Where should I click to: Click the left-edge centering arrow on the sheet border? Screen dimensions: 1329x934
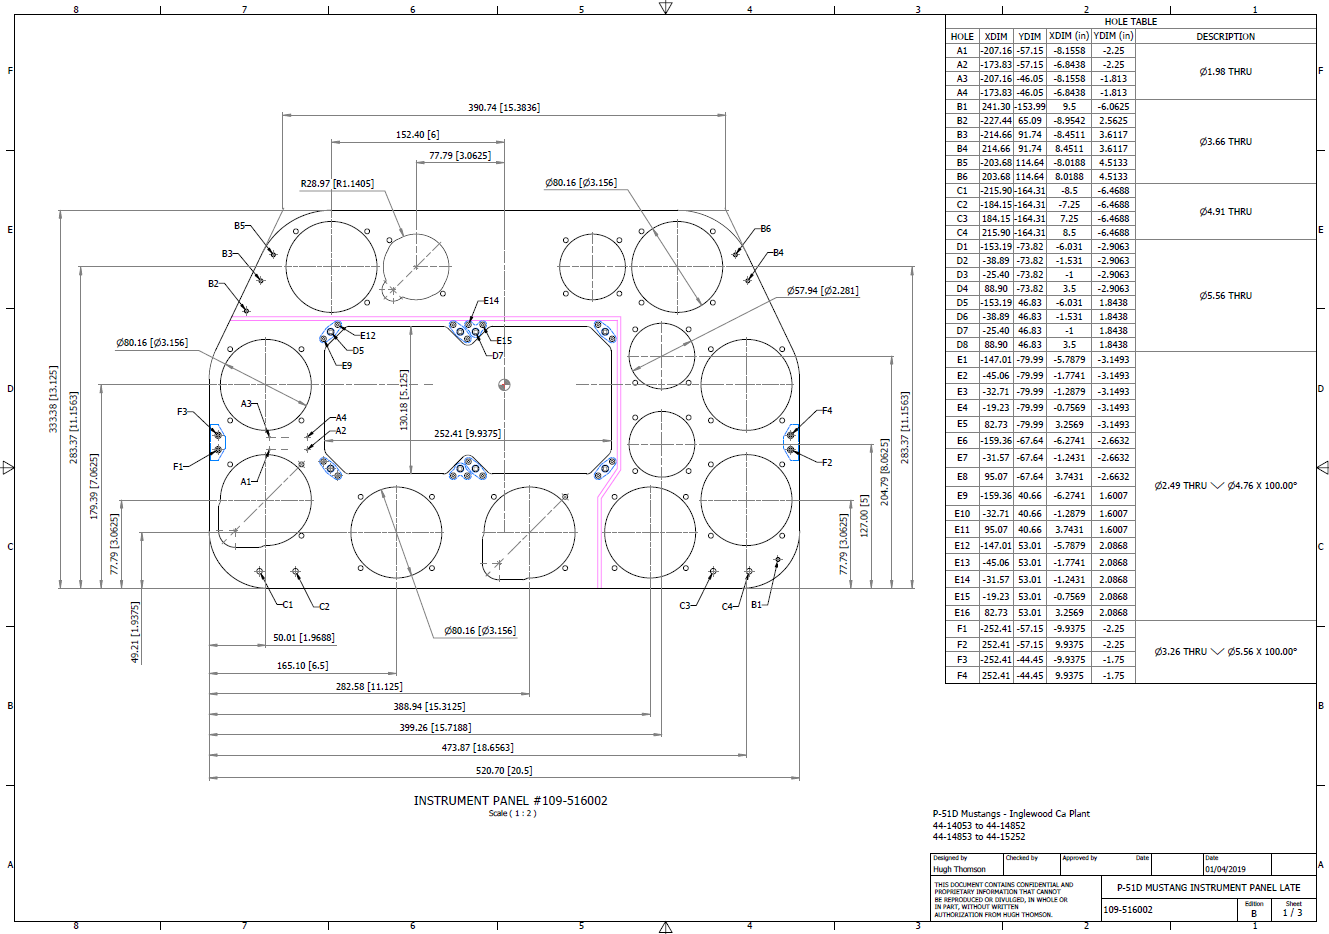pyautogui.click(x=8, y=467)
